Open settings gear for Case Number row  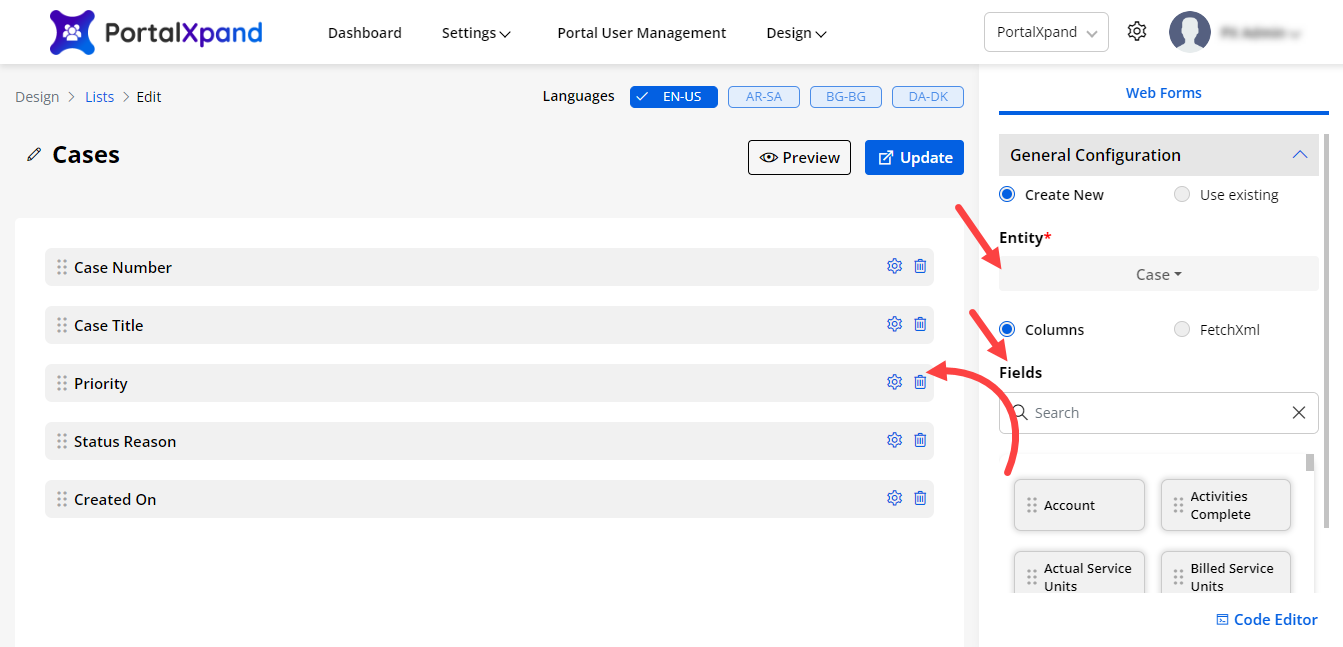(x=894, y=266)
